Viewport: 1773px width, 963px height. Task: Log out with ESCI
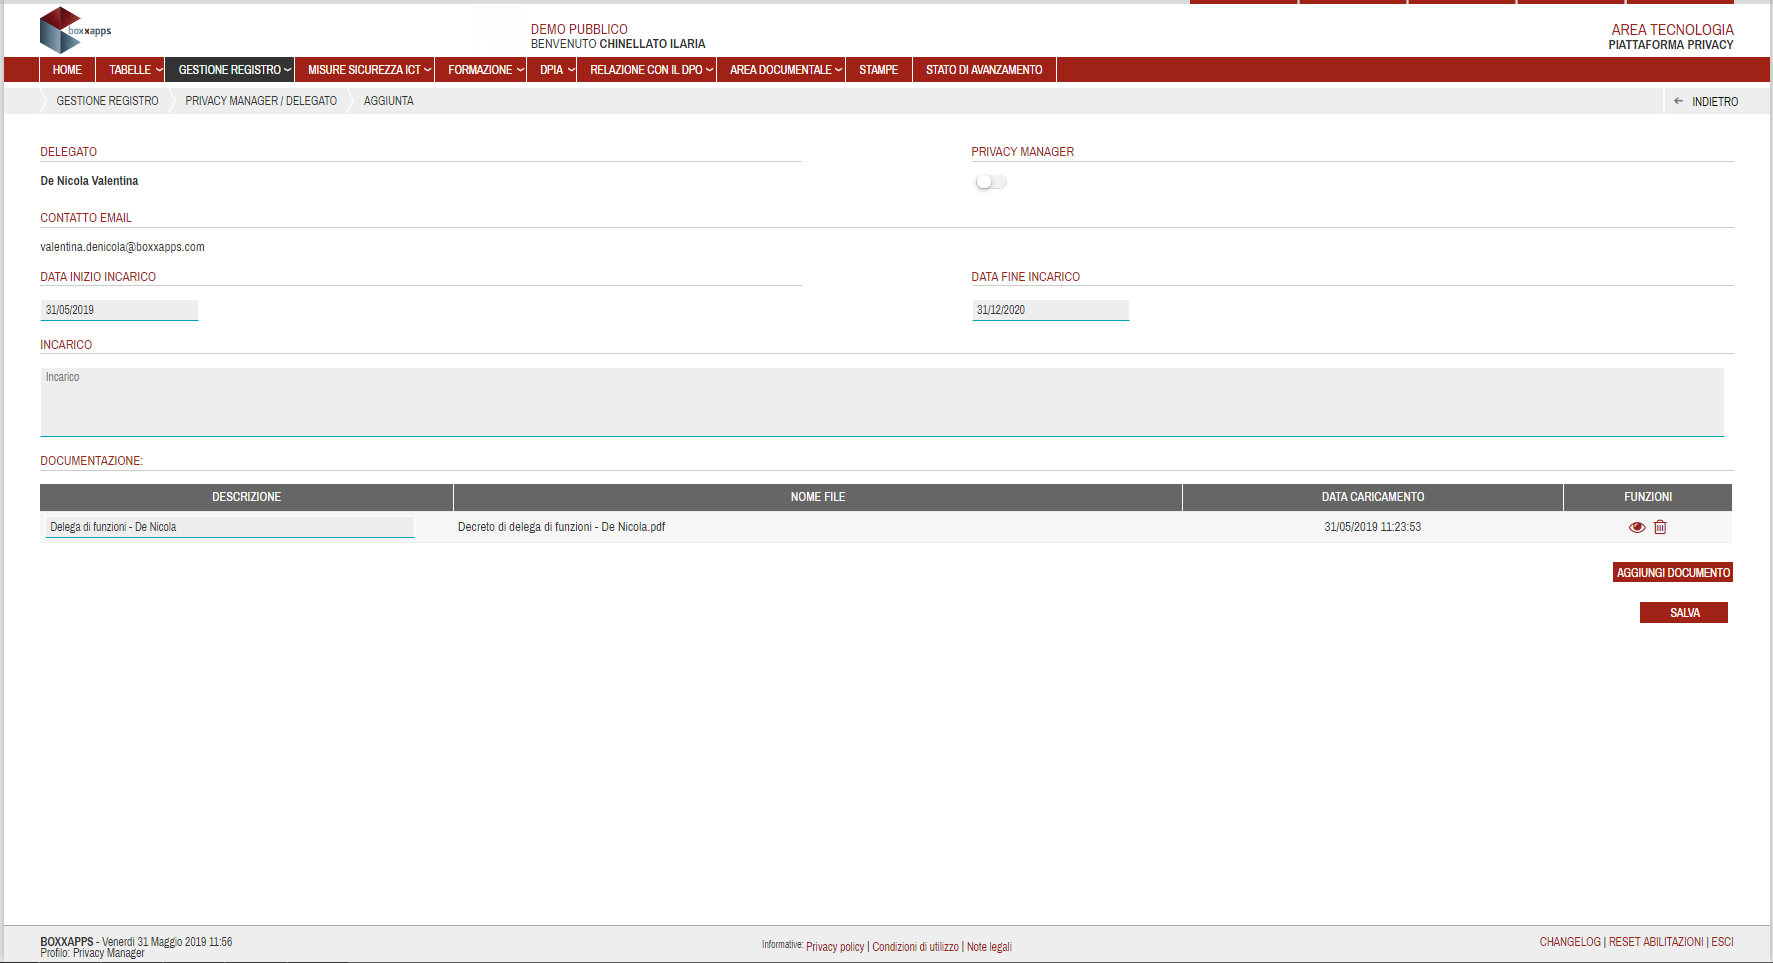tap(1722, 942)
